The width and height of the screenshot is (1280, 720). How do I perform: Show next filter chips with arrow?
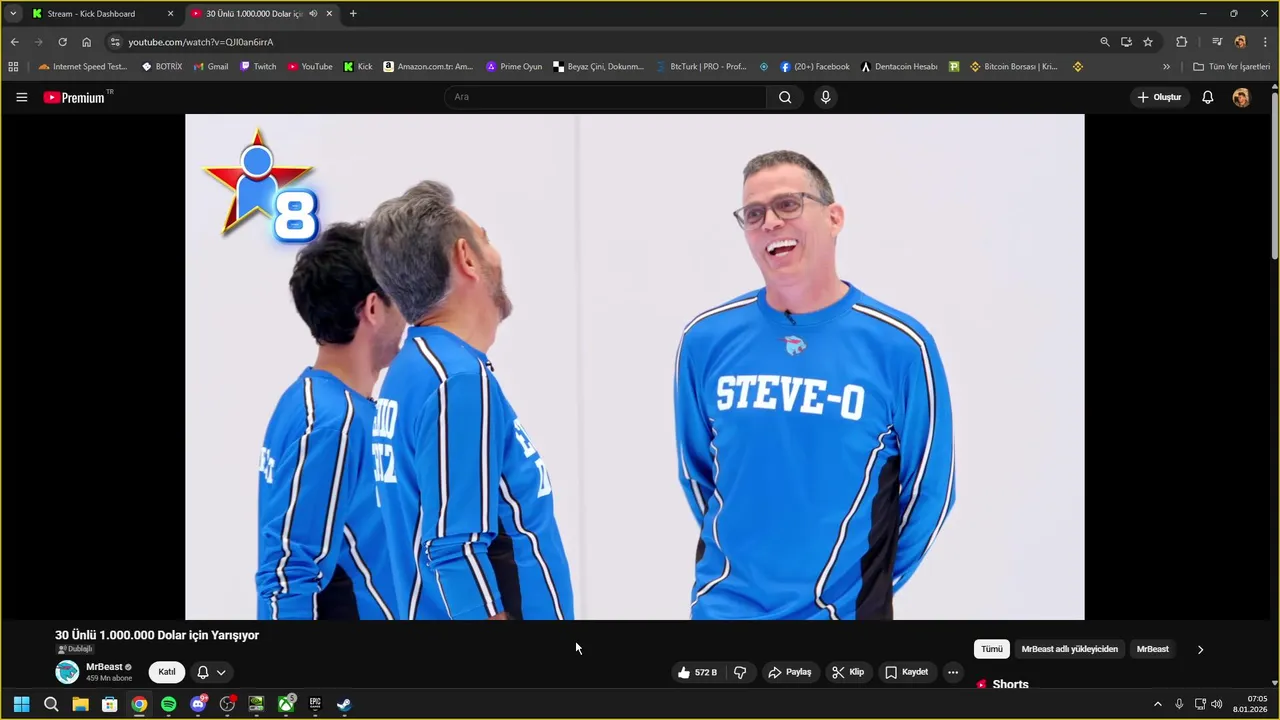coord(1200,649)
